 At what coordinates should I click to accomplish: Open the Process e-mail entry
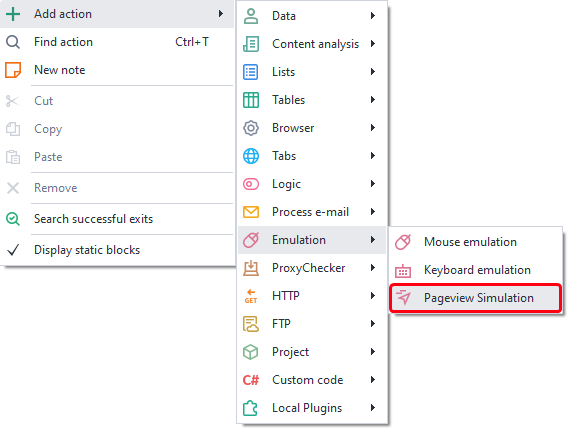click(312, 212)
